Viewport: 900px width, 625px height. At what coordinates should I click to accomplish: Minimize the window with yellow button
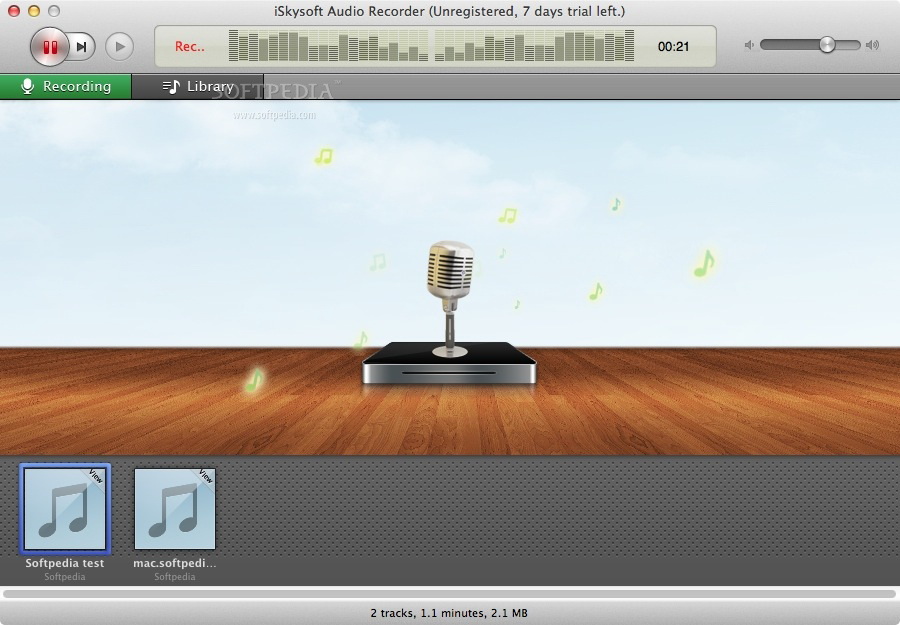pos(34,11)
